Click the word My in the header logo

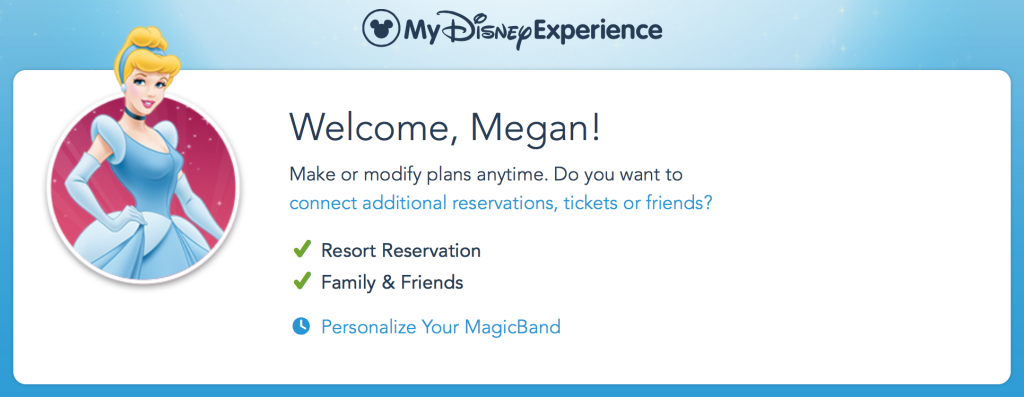[x=424, y=31]
